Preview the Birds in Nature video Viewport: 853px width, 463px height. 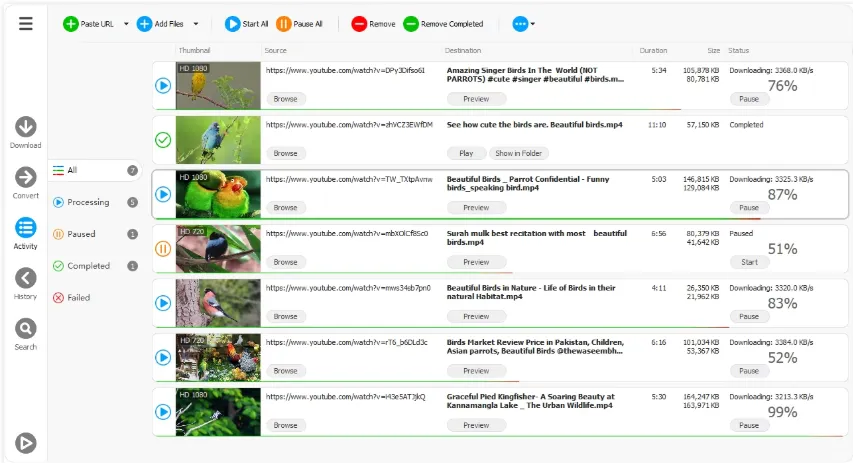click(477, 317)
